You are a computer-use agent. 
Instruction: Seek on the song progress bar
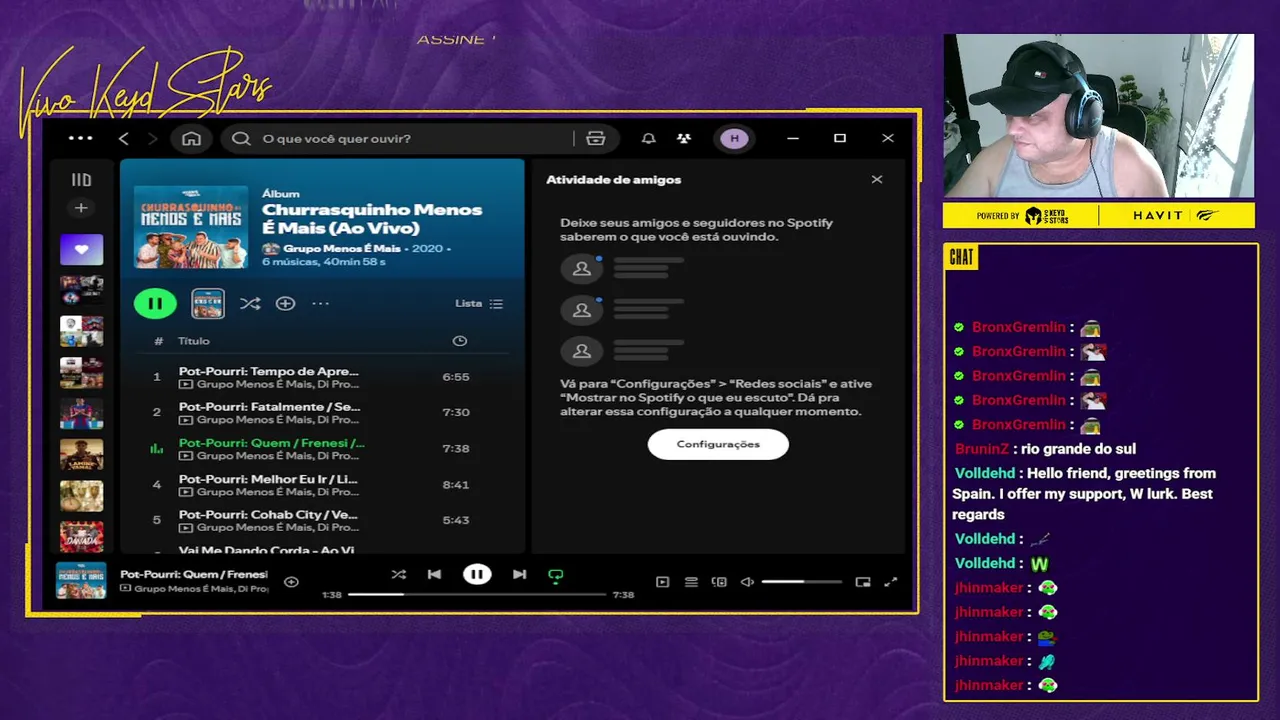(477, 594)
